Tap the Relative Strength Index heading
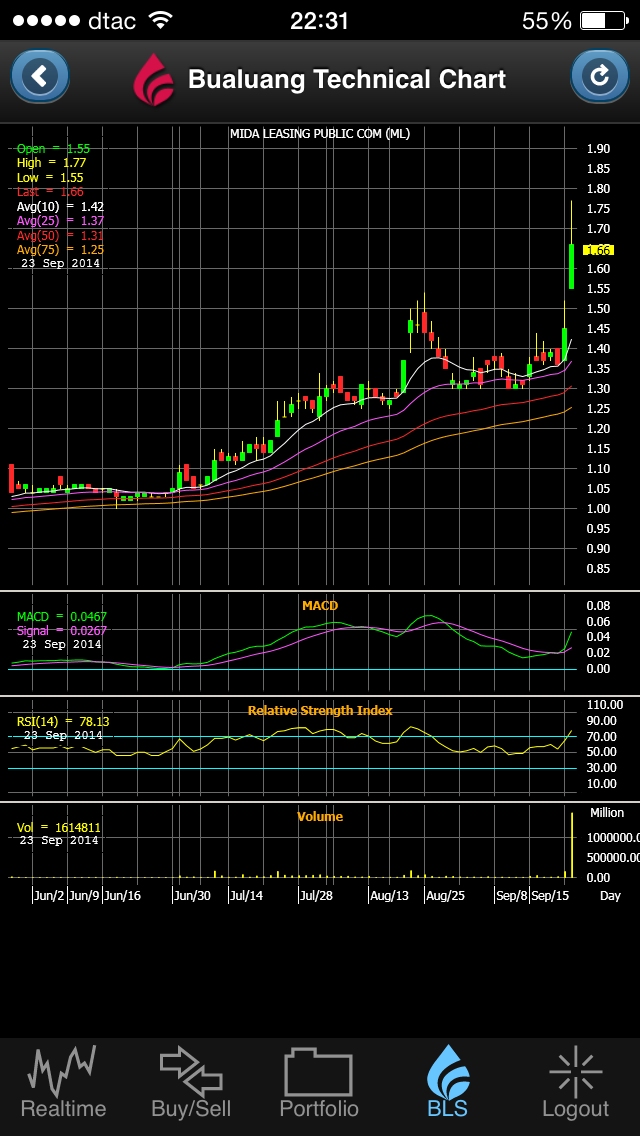This screenshot has height=1136, width=640. 320,711
